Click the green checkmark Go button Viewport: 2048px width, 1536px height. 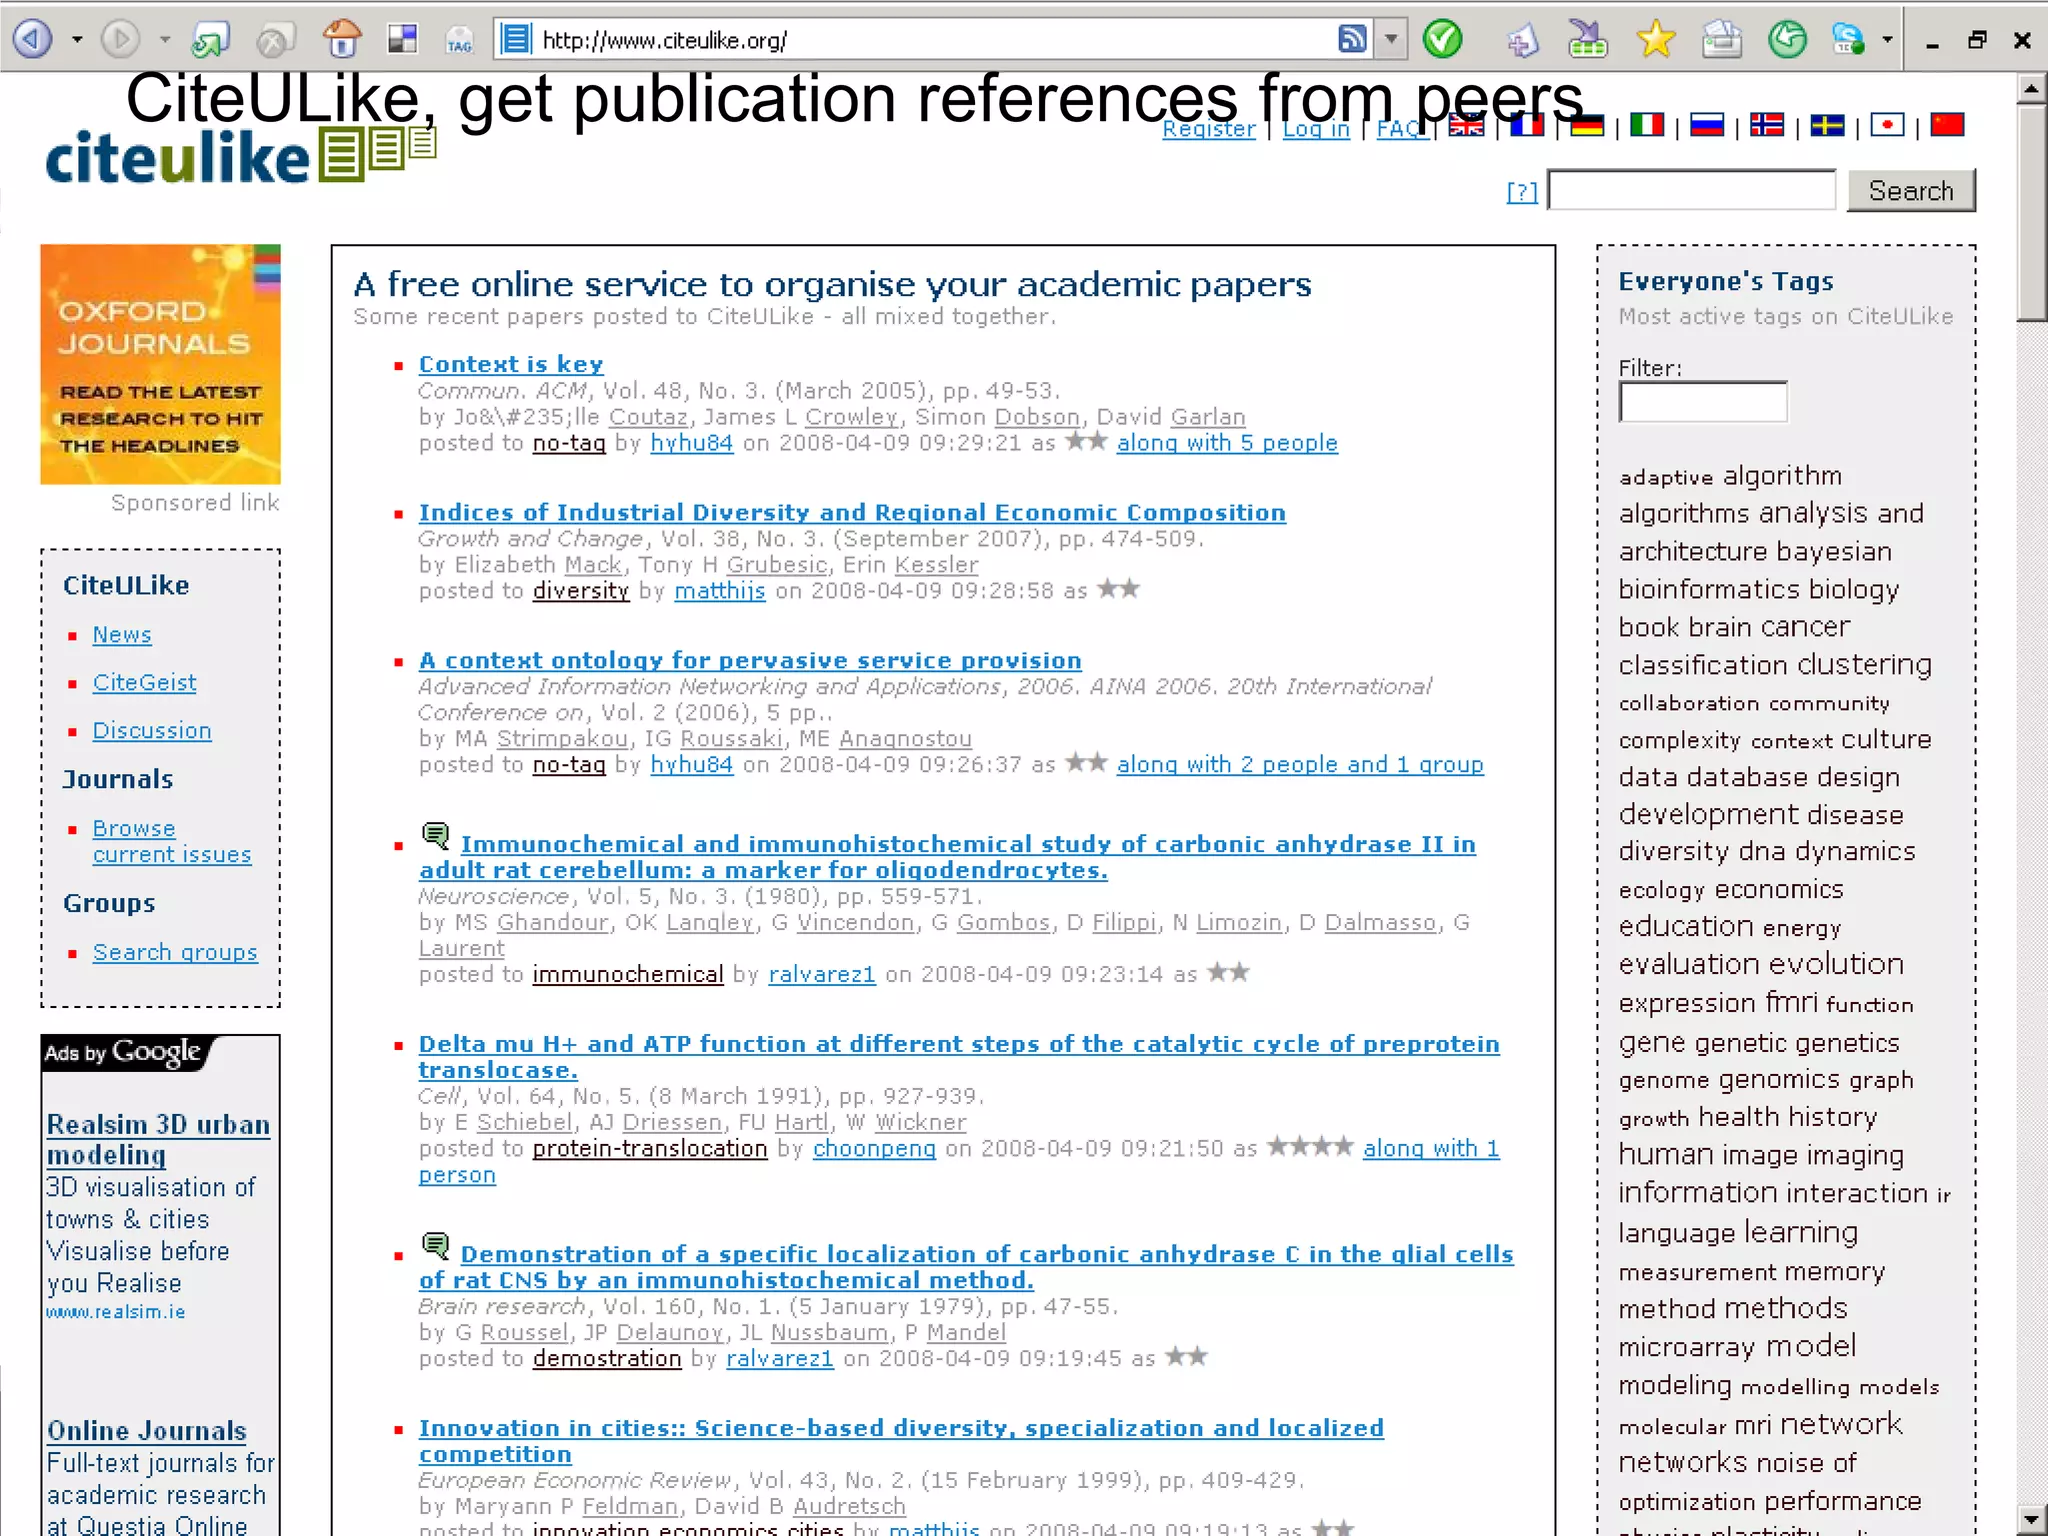(1442, 40)
